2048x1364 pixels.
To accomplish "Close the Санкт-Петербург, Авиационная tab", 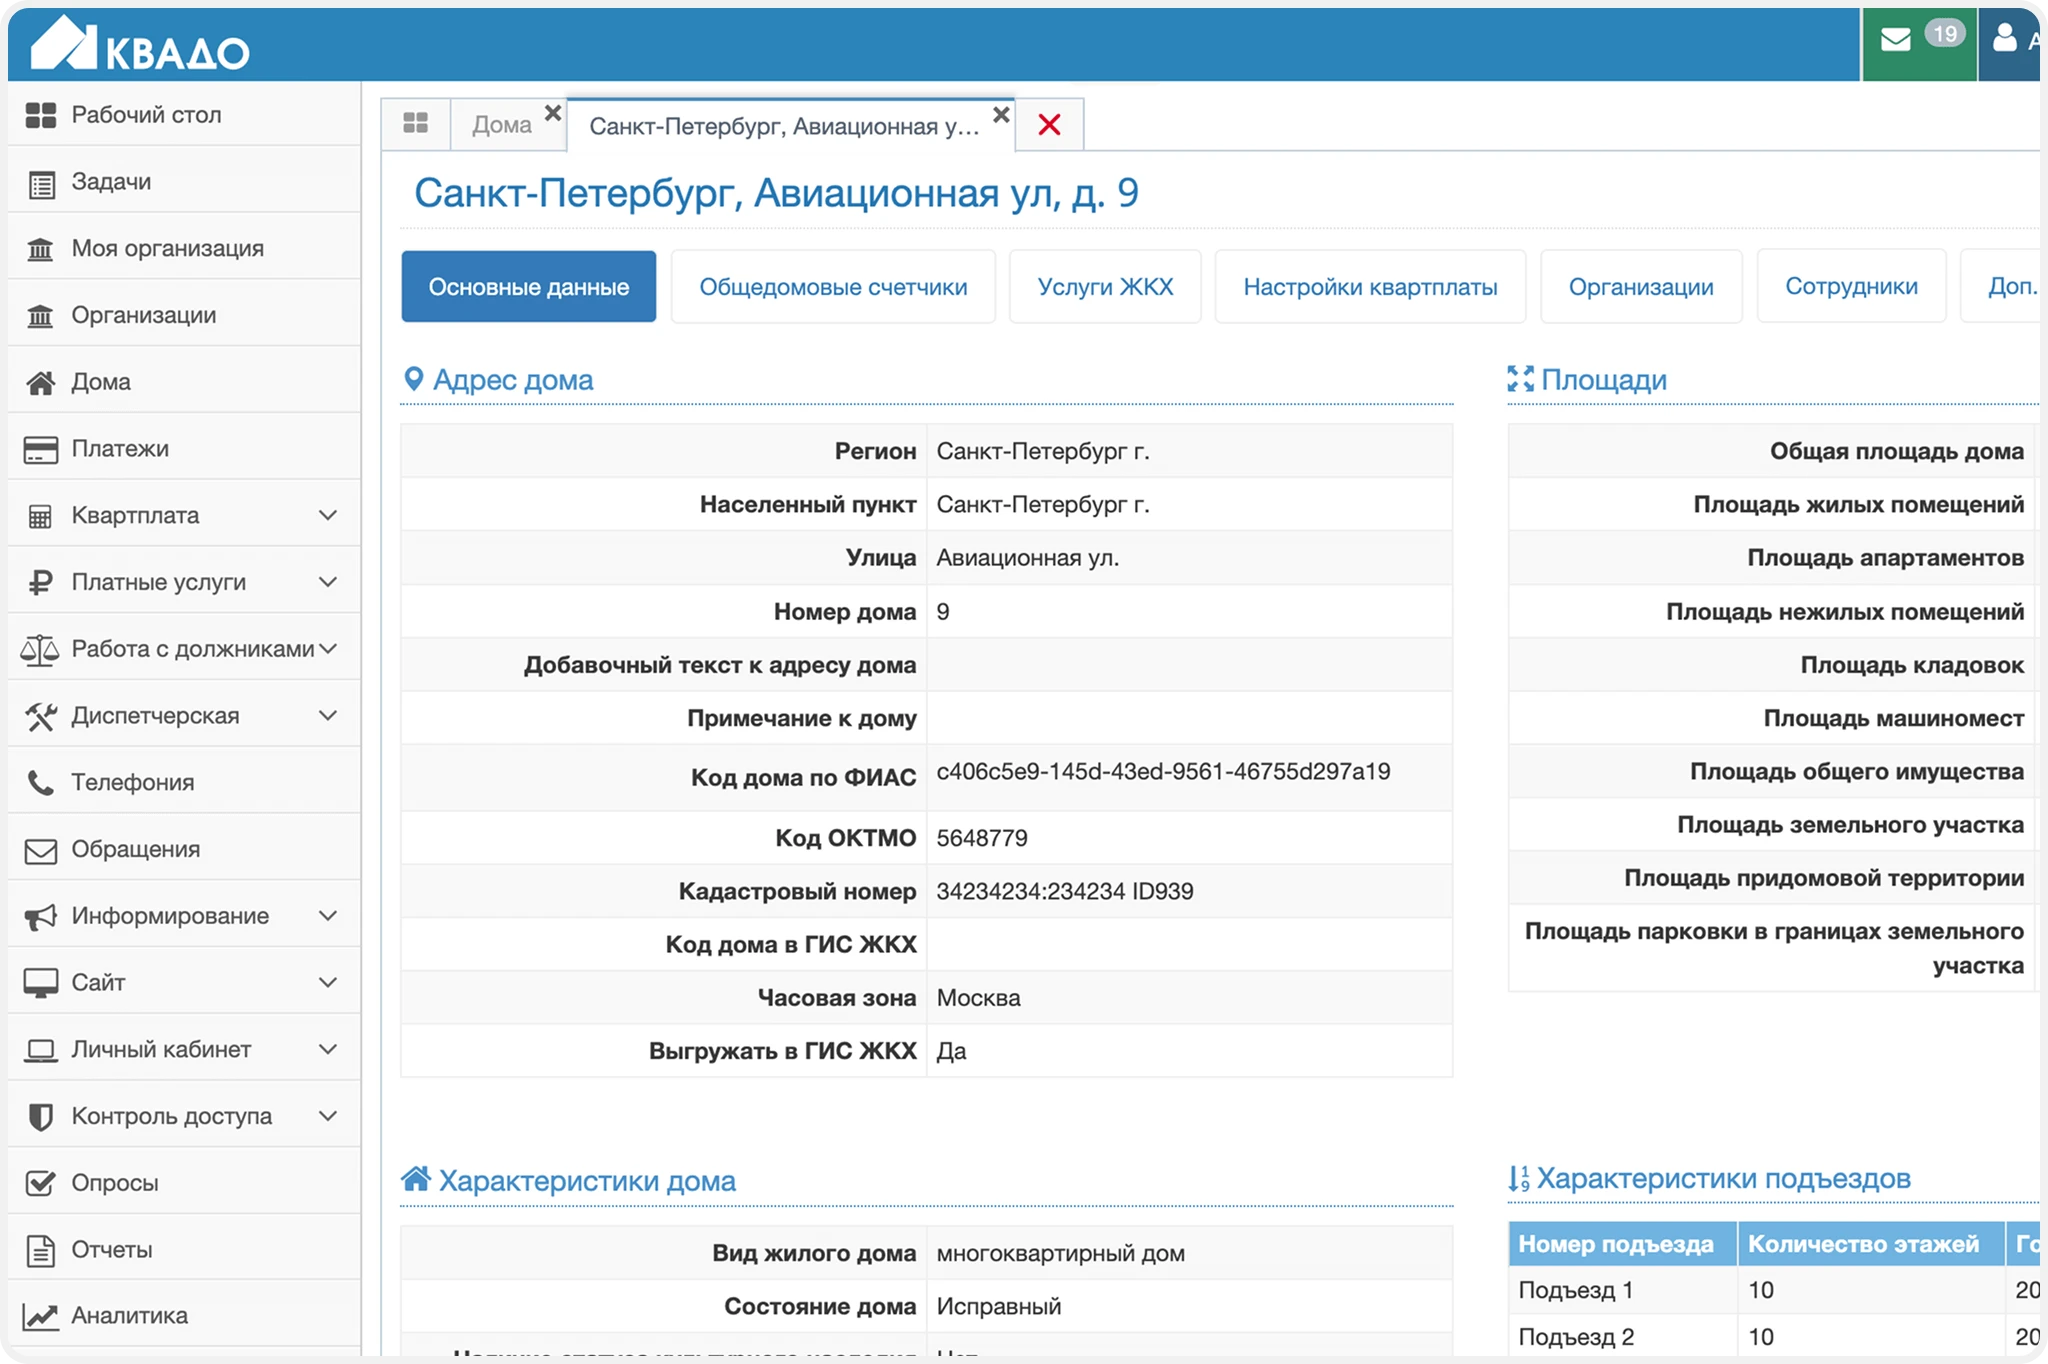I will pos(1000,114).
